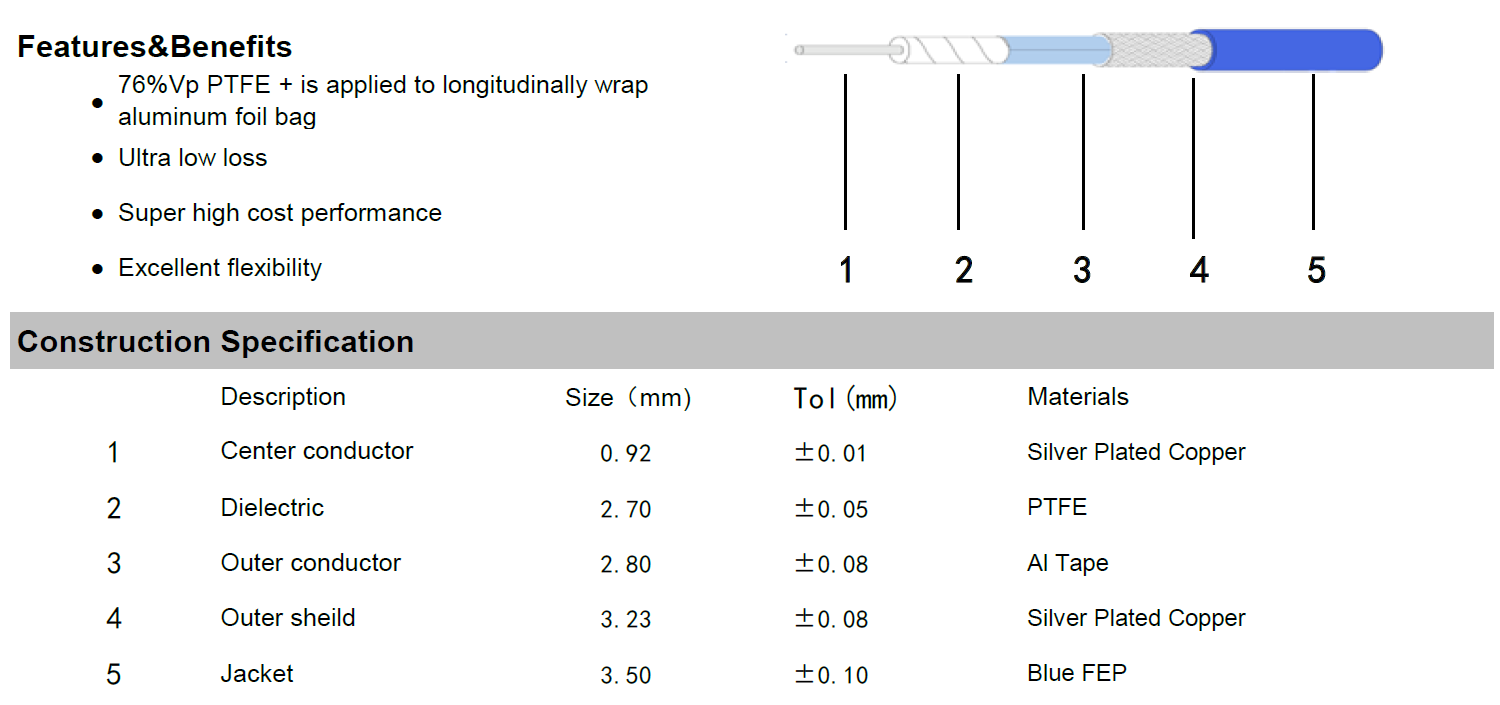Click the ±0.10 jacket tolerance value
Image resolution: width=1500 pixels, height=705 pixels.
(831, 675)
